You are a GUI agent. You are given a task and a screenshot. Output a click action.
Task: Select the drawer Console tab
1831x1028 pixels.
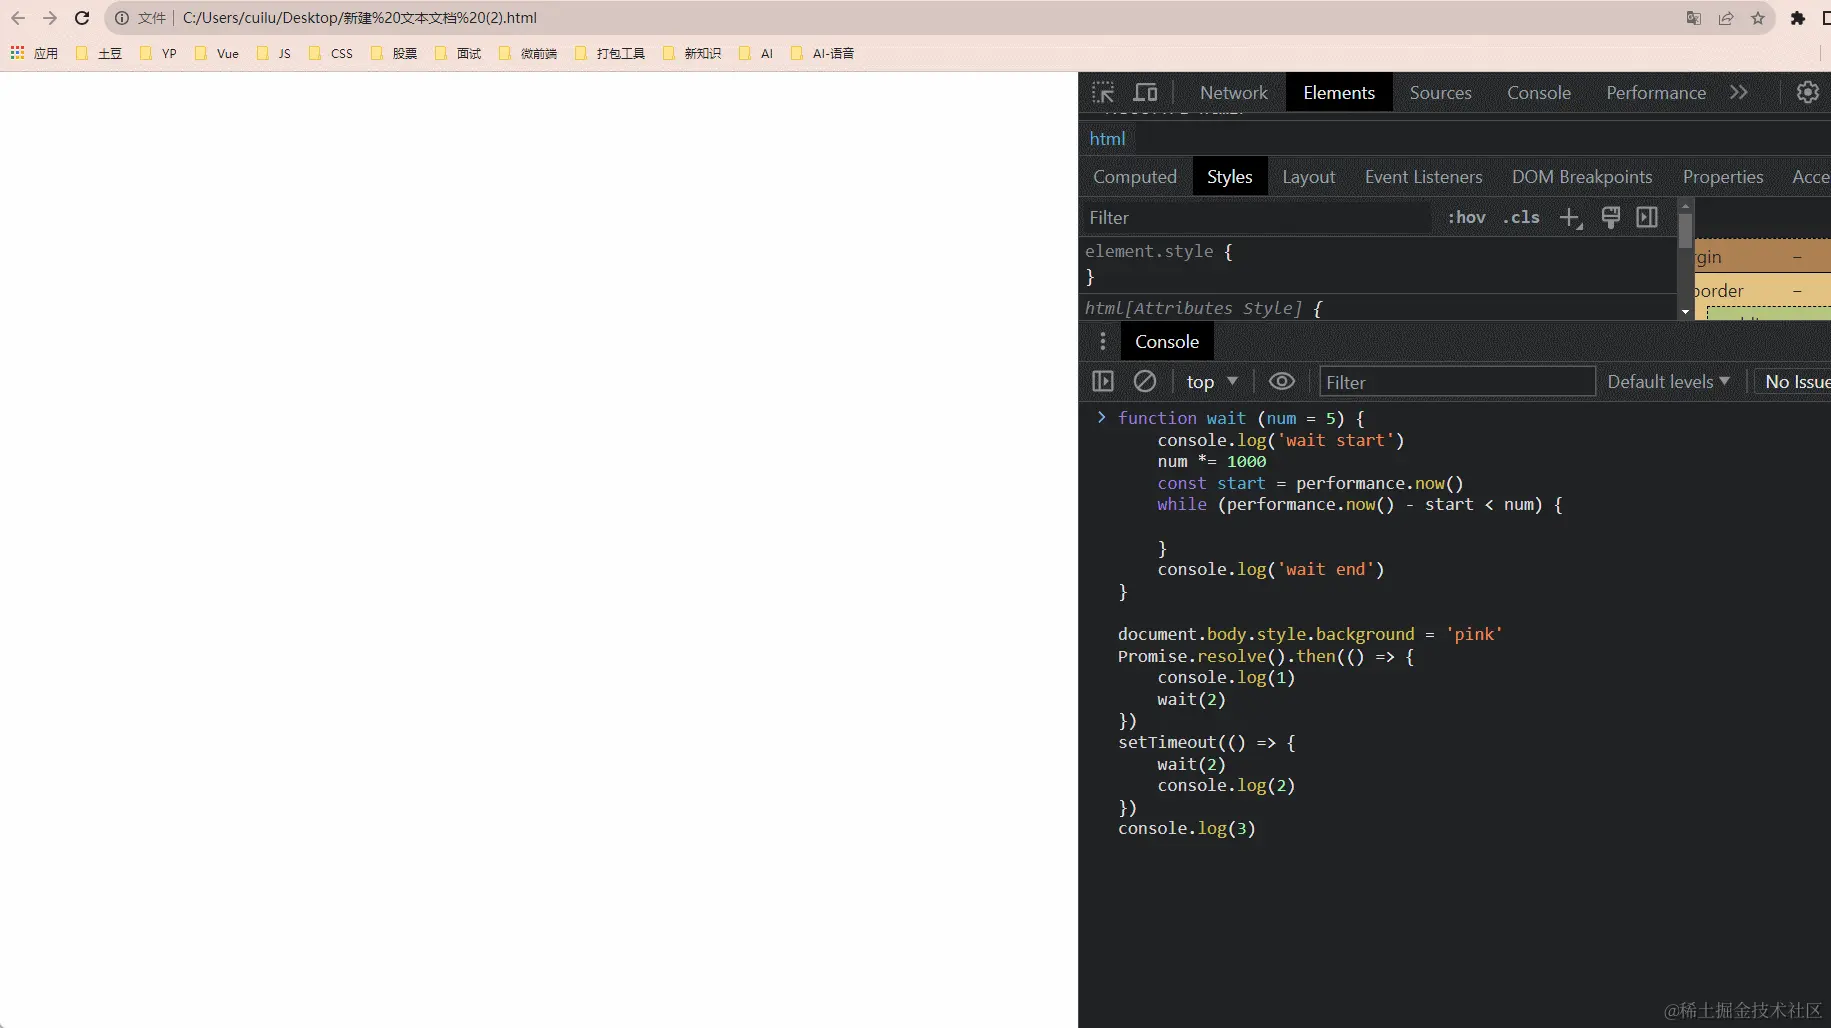[x=1167, y=341]
